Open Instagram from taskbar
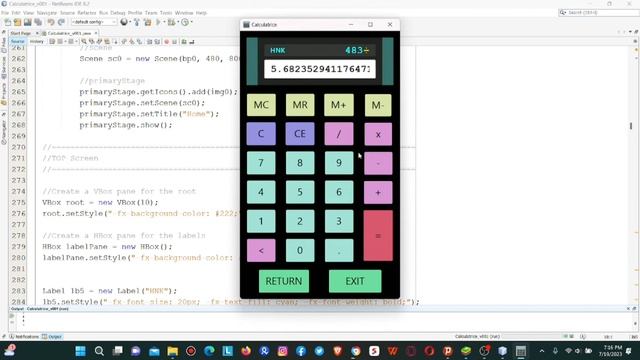 (282, 351)
